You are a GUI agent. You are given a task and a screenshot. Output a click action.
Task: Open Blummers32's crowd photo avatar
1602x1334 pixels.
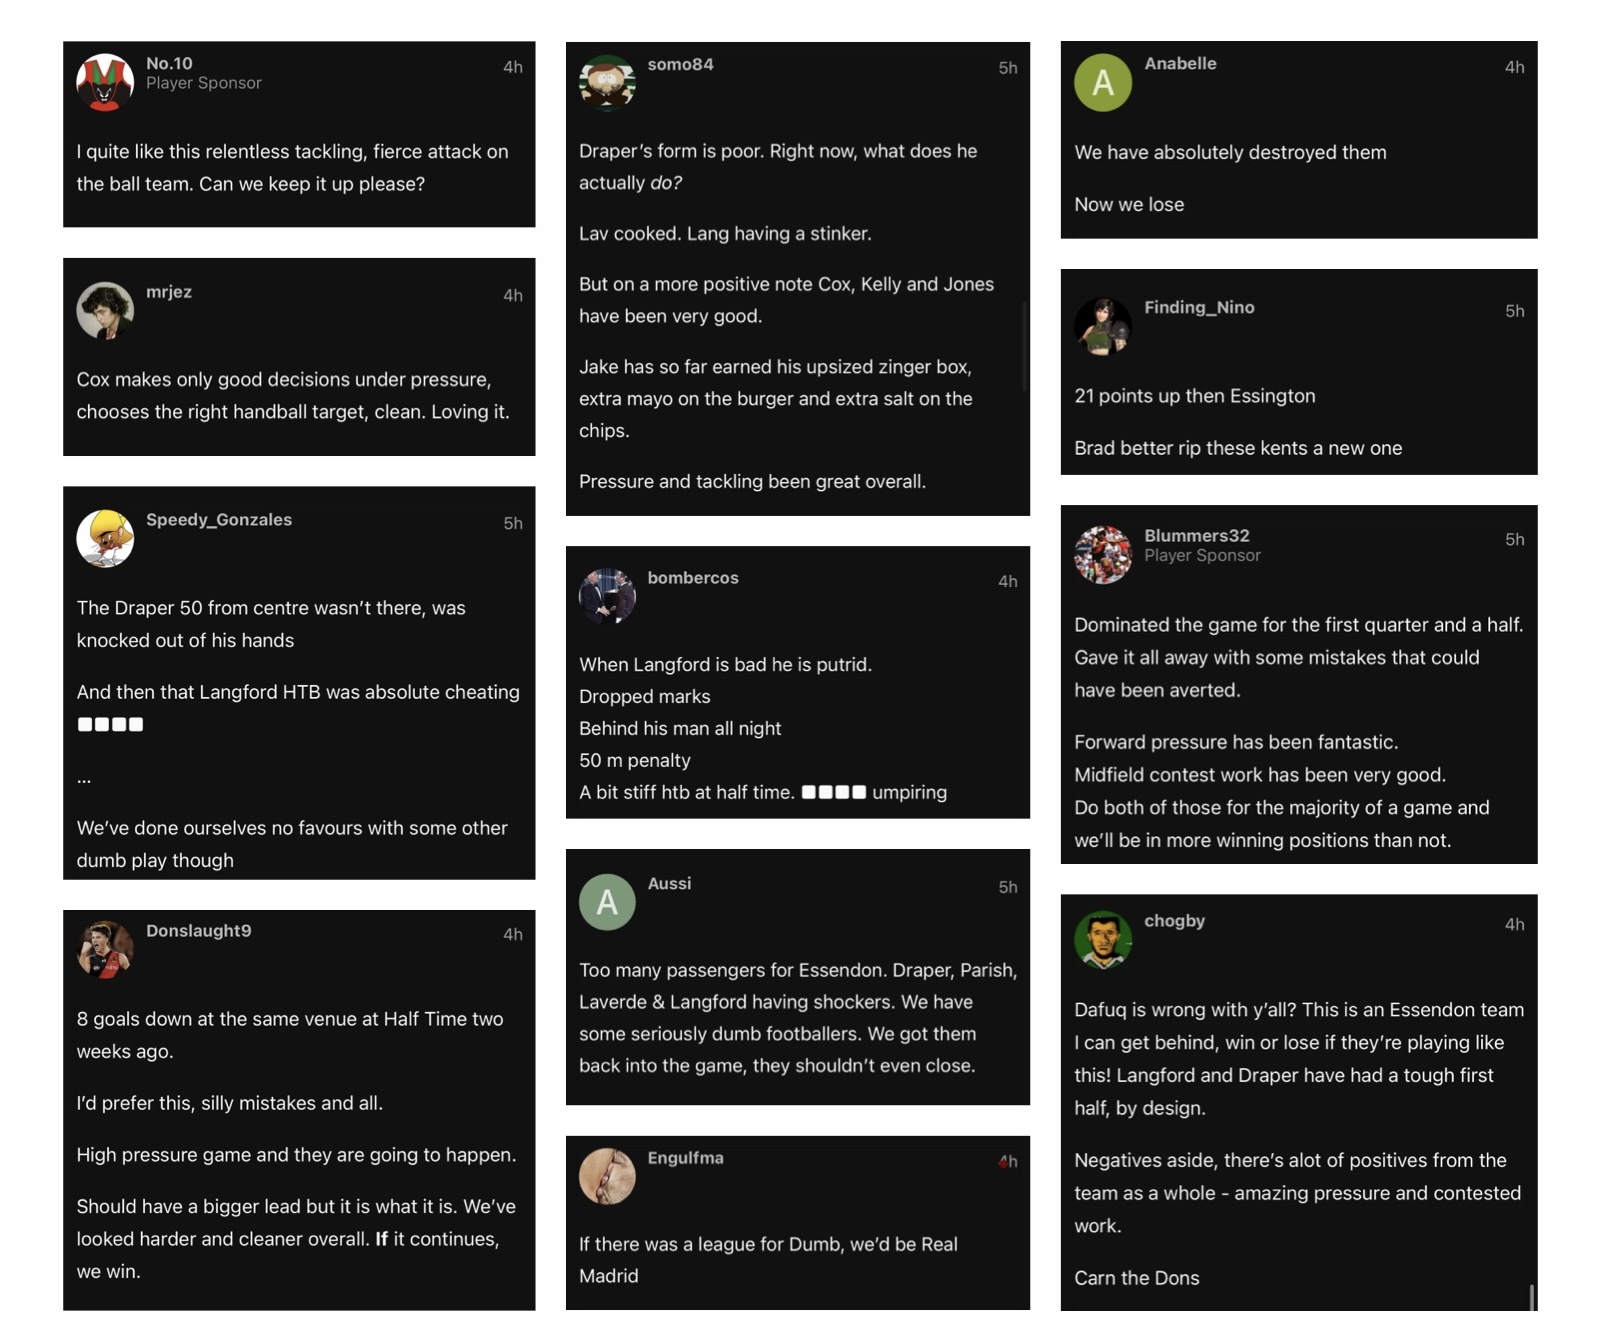pos(1103,554)
